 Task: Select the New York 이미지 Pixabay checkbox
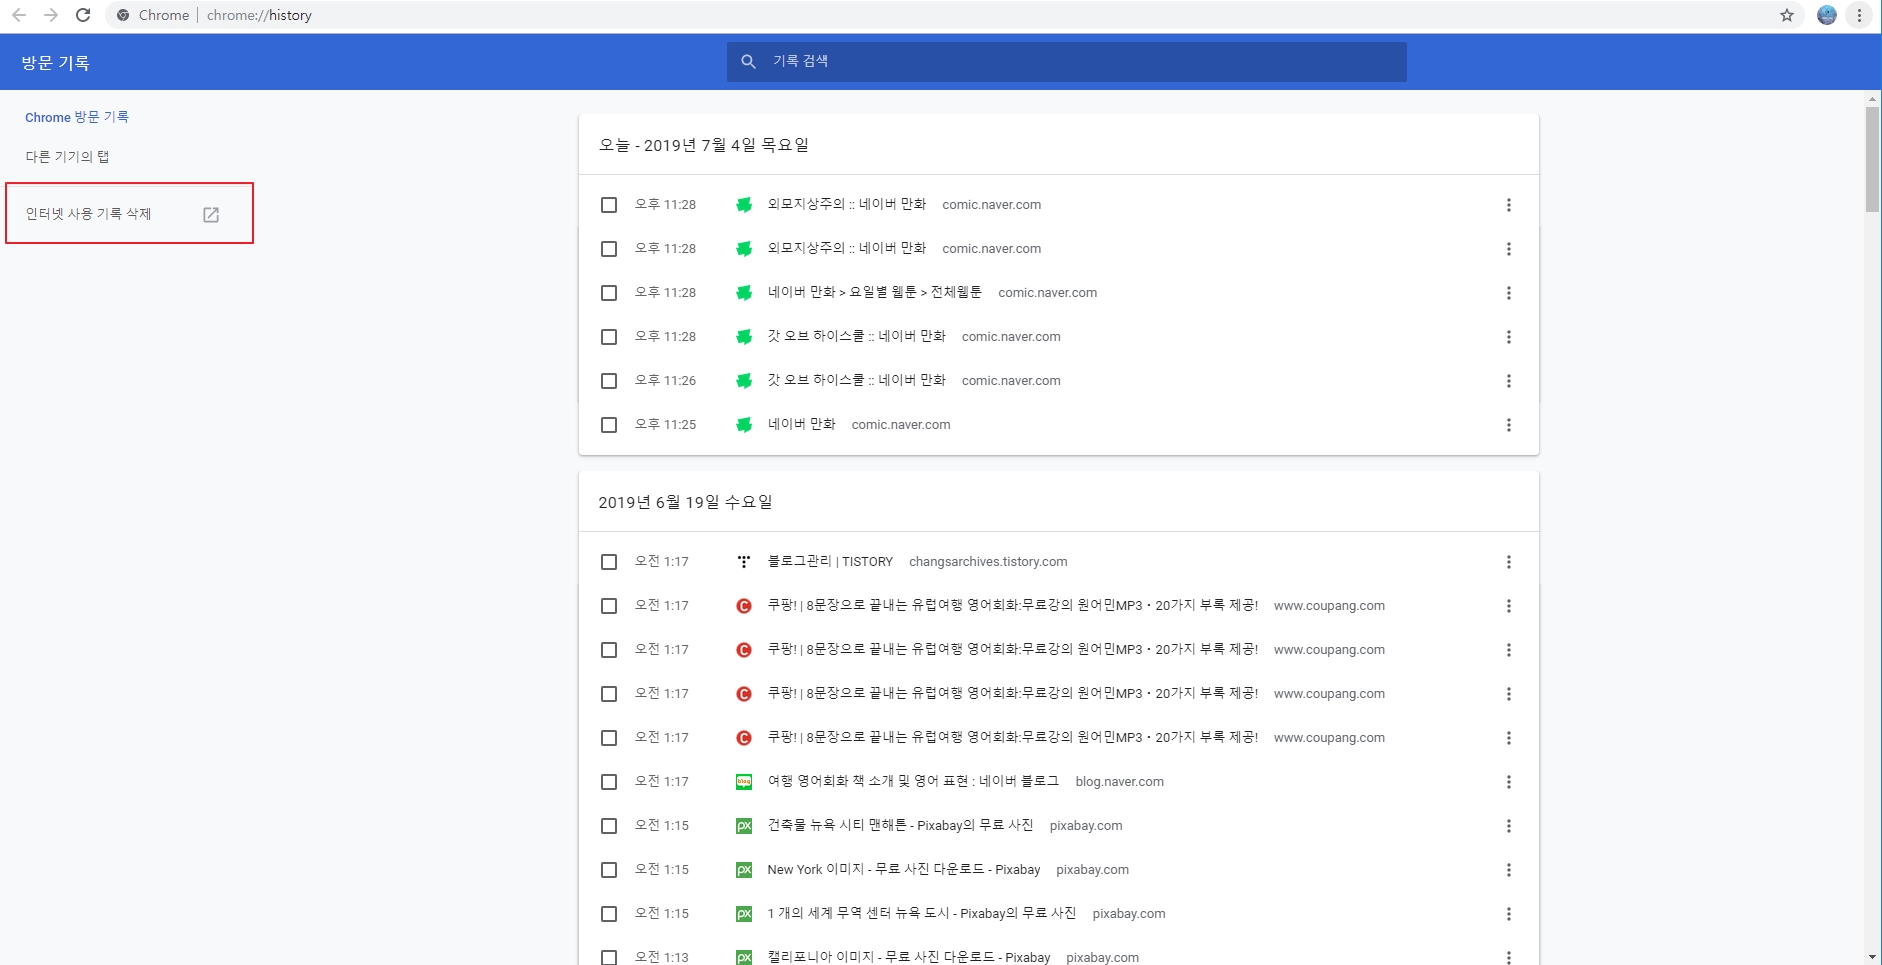pyautogui.click(x=609, y=870)
